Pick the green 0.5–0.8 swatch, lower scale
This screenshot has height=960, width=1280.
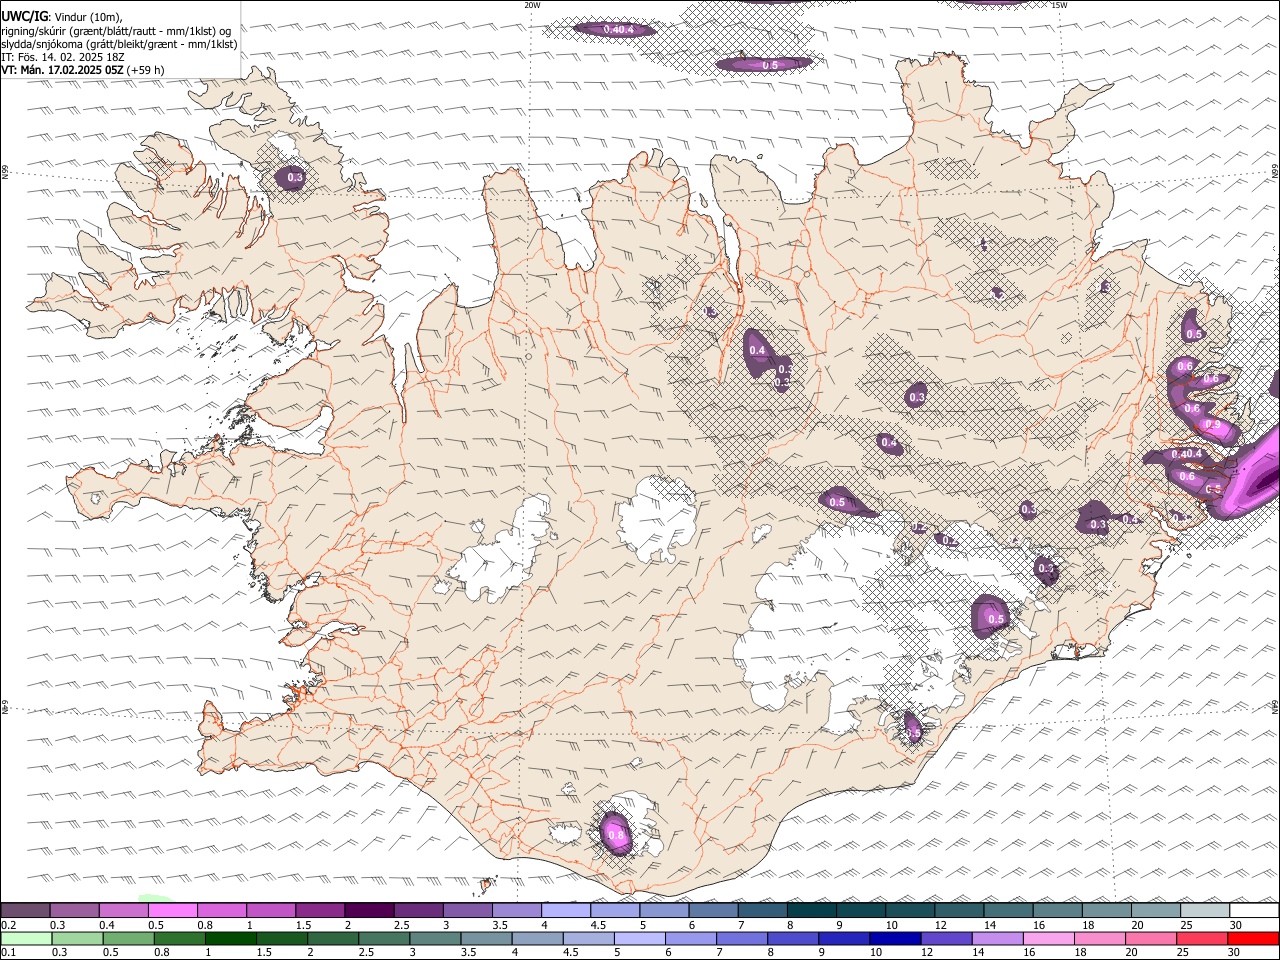tap(129, 938)
